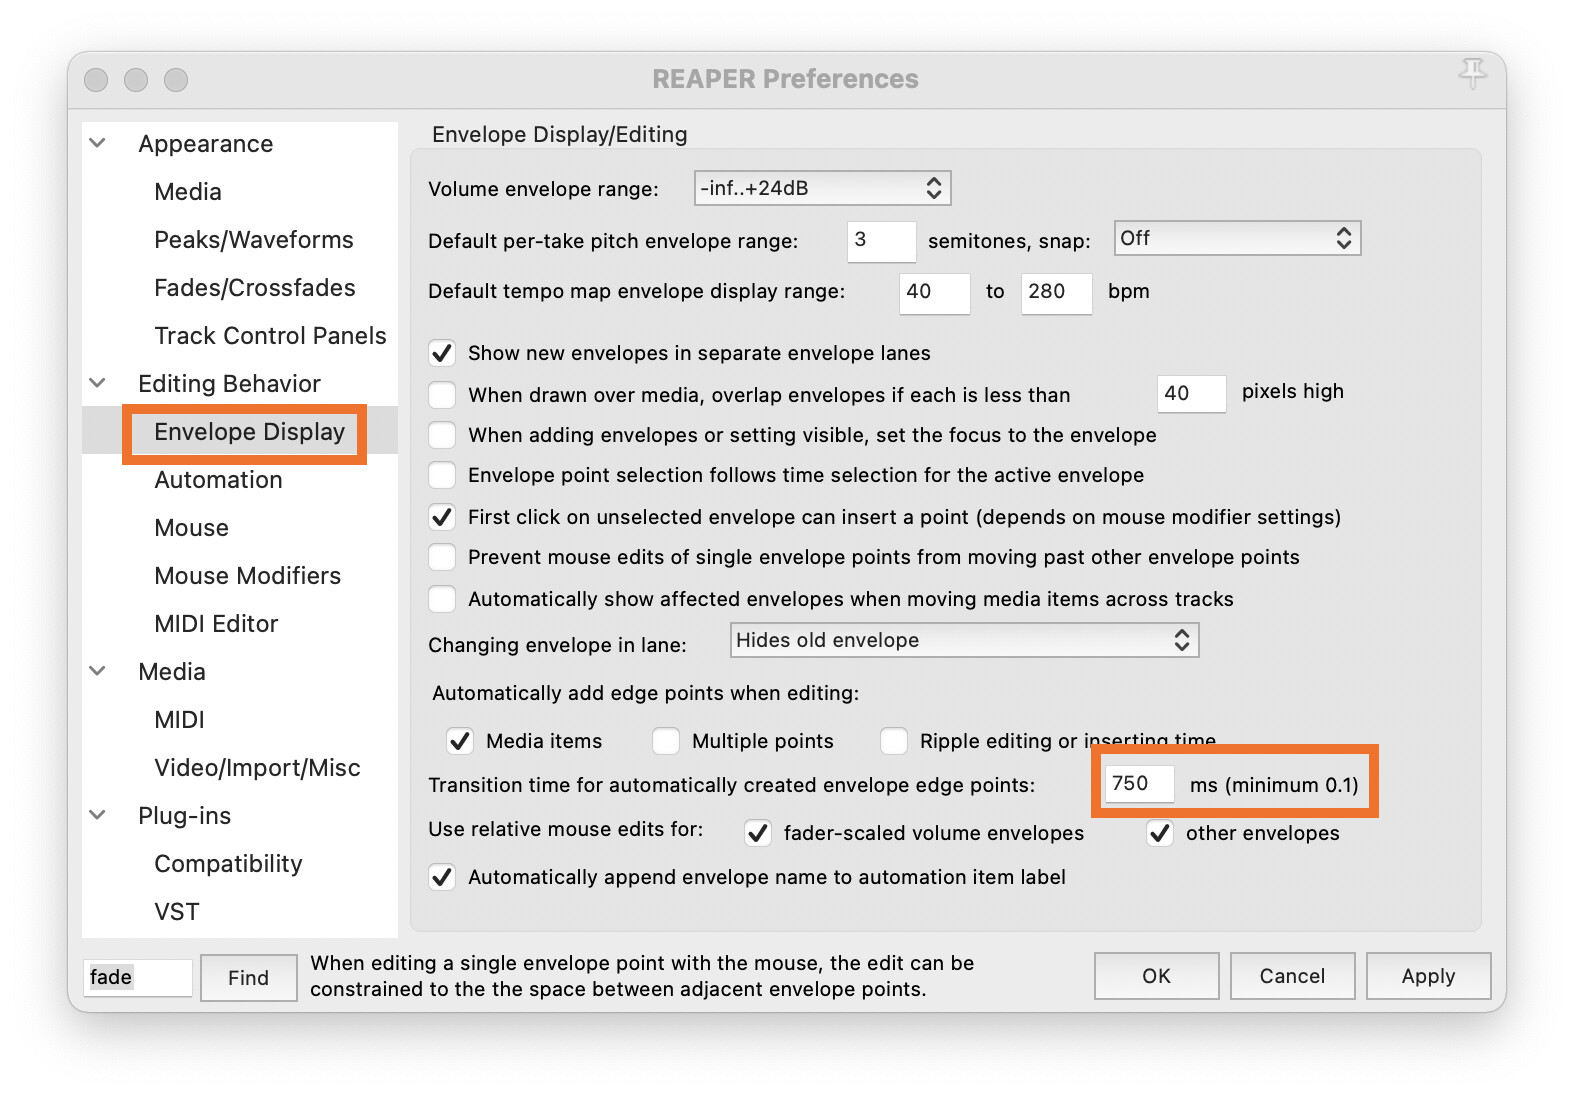This screenshot has width=1574, height=1096.
Task: Toggle append envelope name to automation label
Action: pos(442,877)
